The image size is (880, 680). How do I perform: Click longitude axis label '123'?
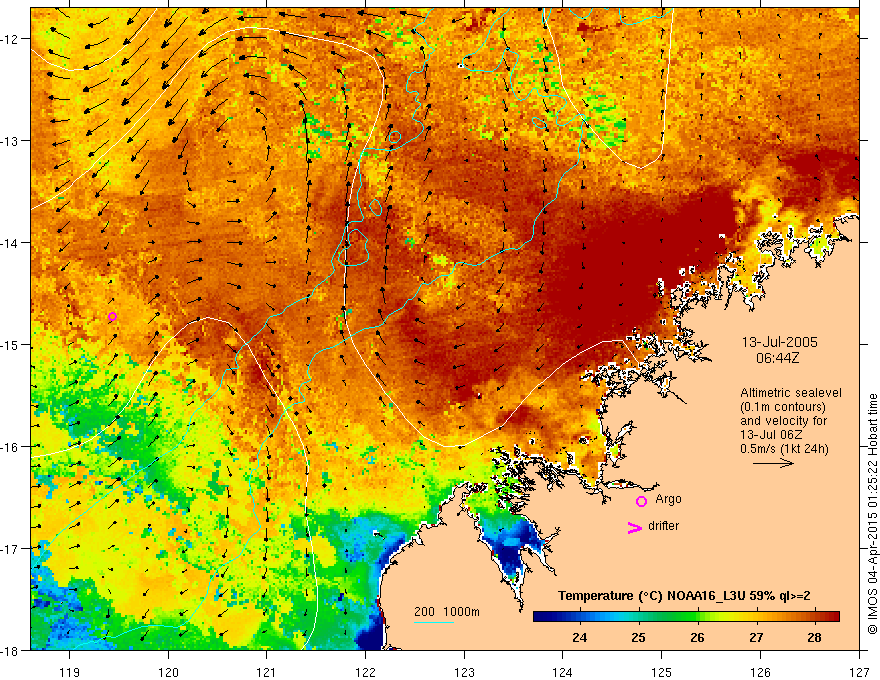465,672
